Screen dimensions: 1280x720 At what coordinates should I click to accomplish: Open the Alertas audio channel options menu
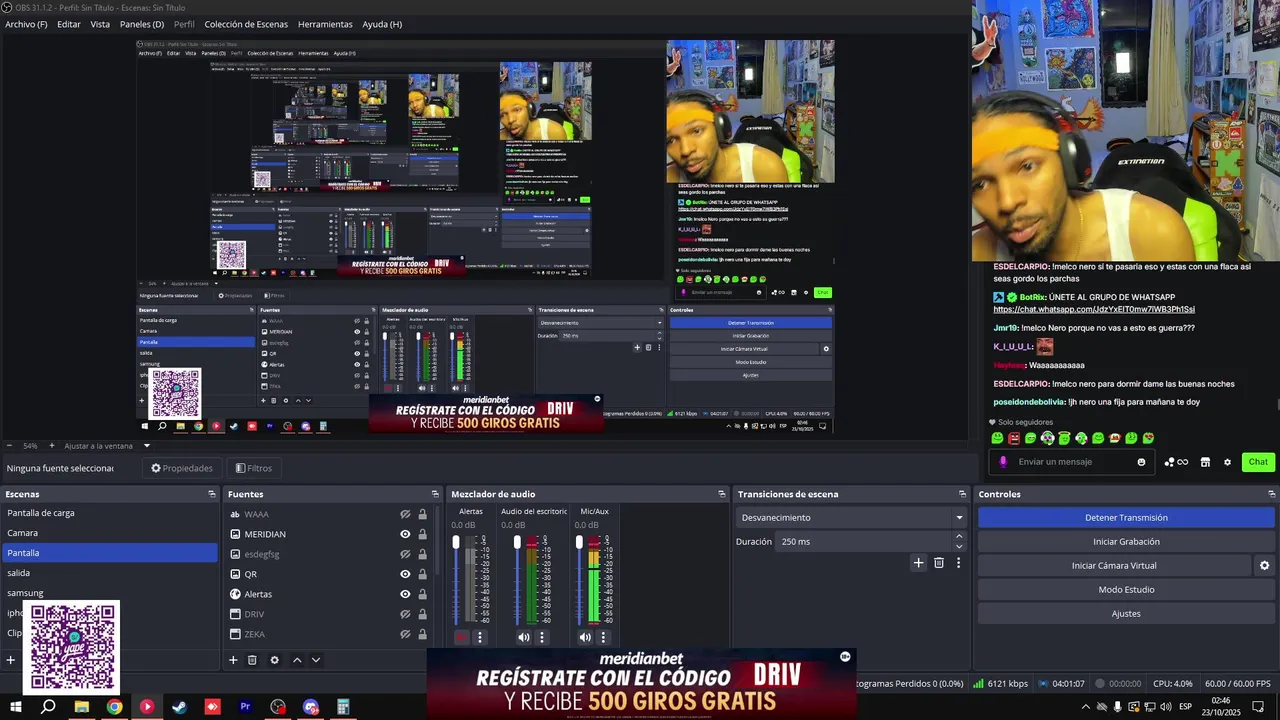tap(480, 637)
